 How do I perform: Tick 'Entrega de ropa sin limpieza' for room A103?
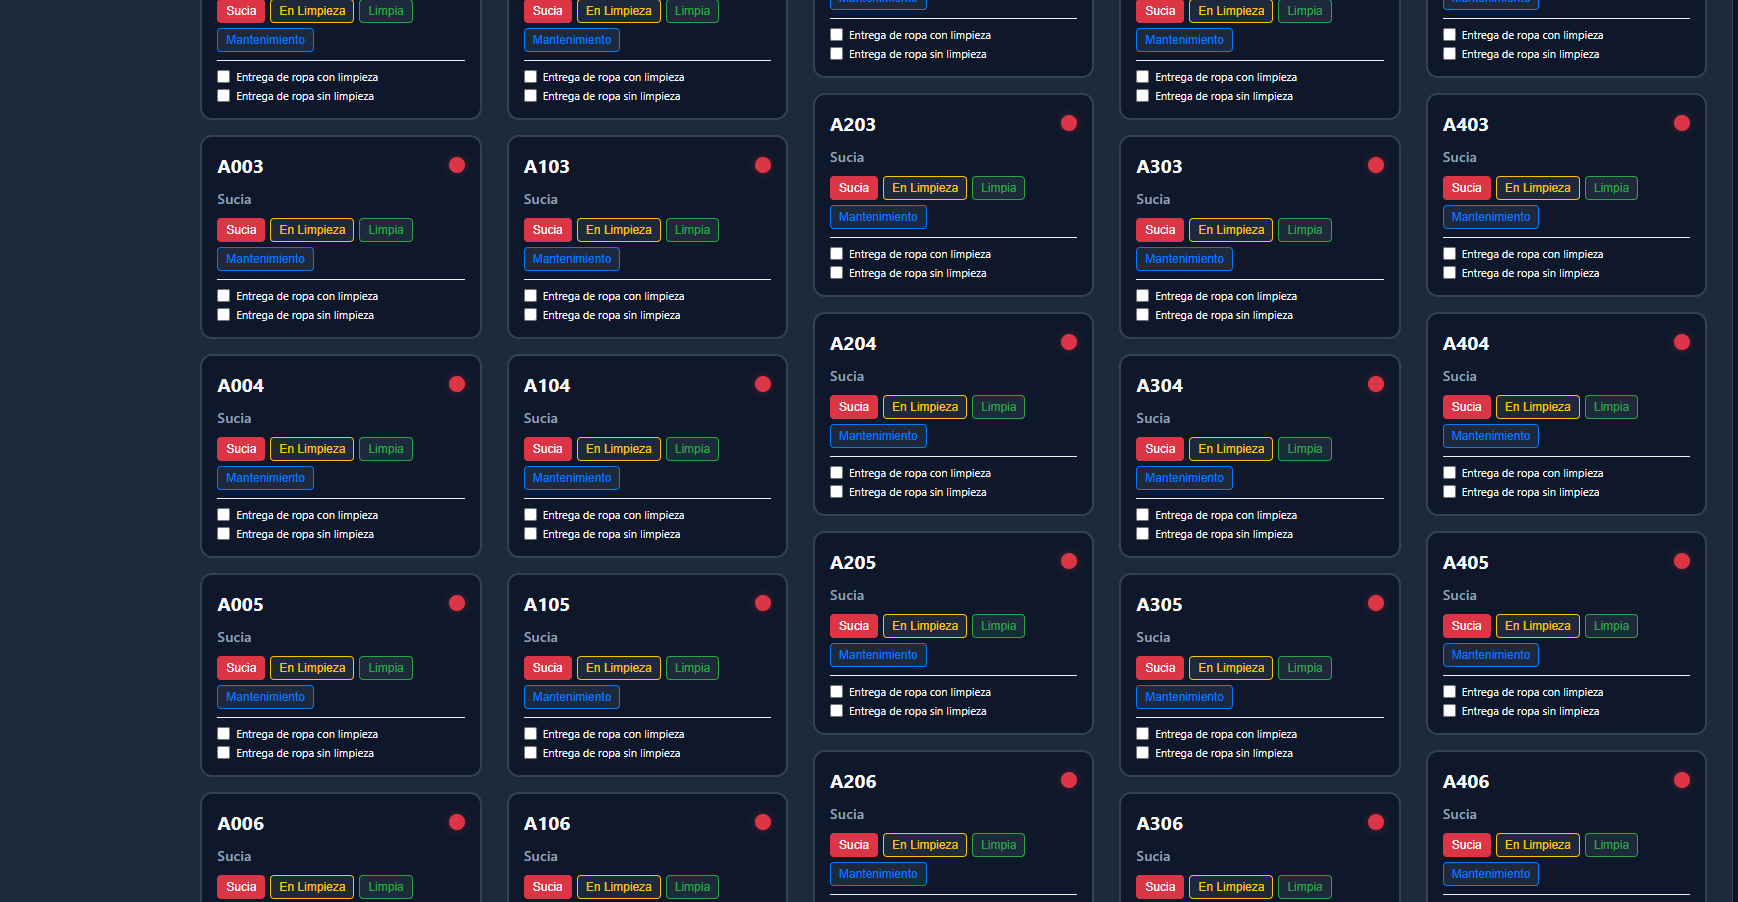[x=531, y=315]
